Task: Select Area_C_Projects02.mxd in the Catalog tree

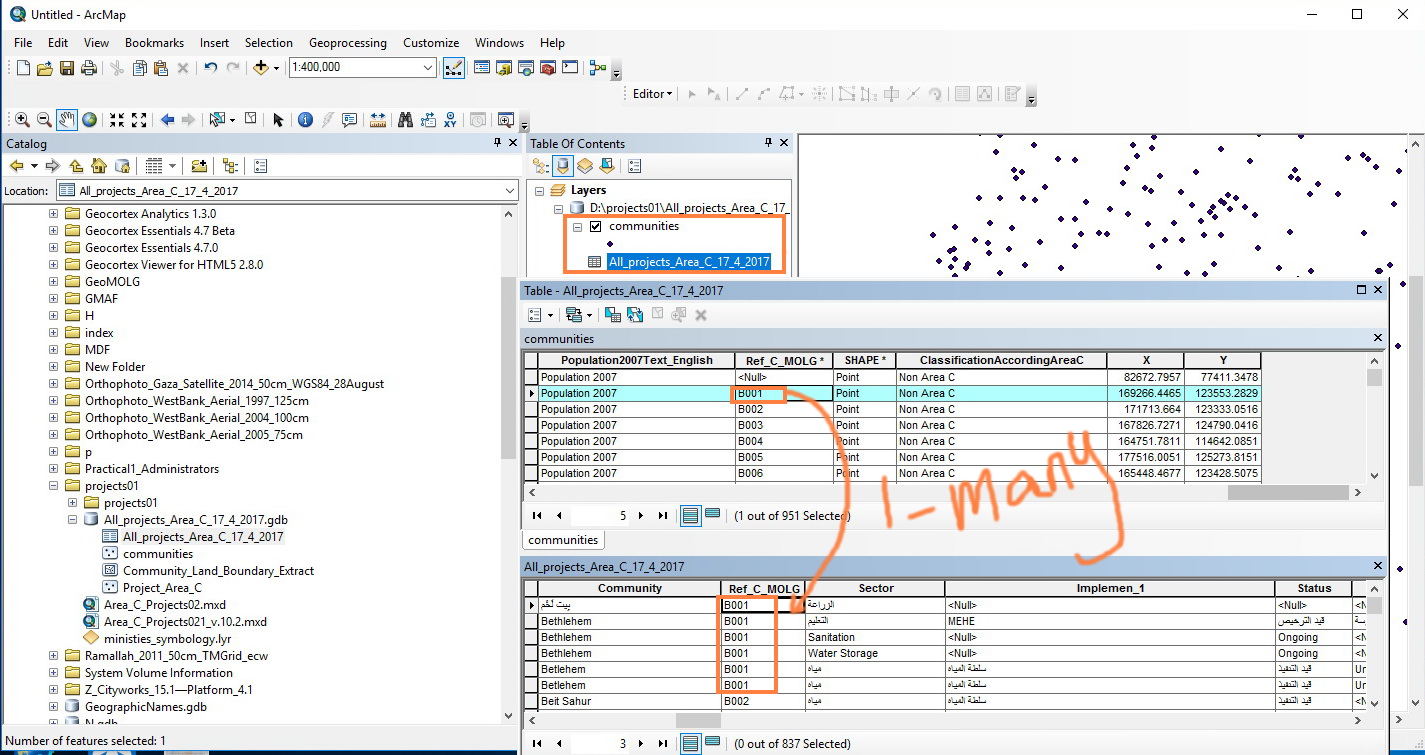Action: (x=164, y=605)
